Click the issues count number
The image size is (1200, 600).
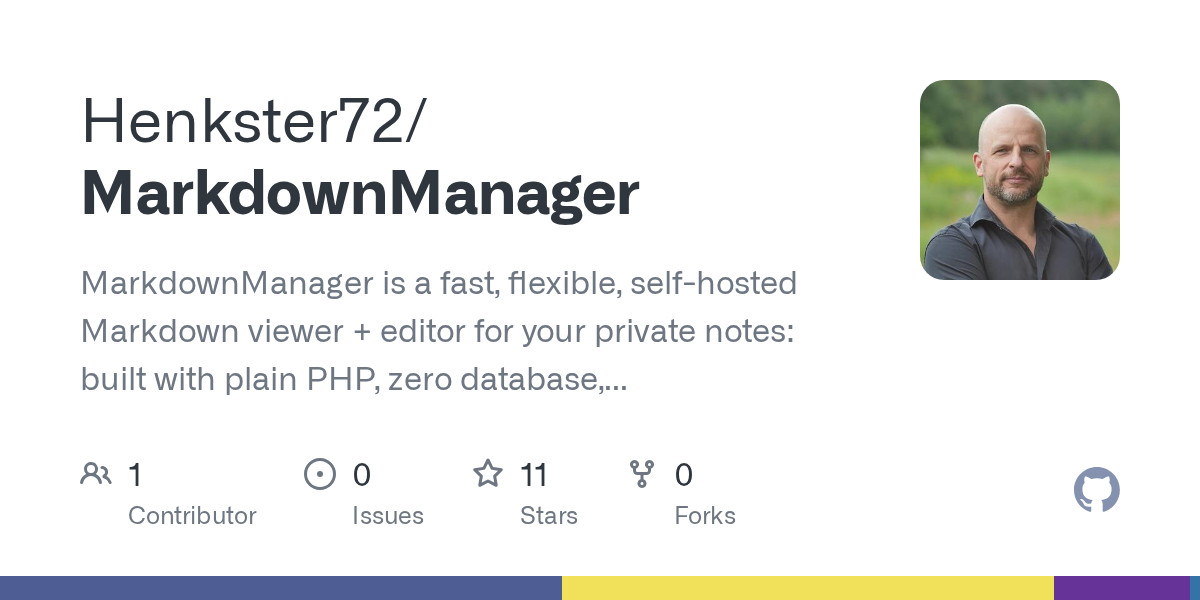point(362,474)
